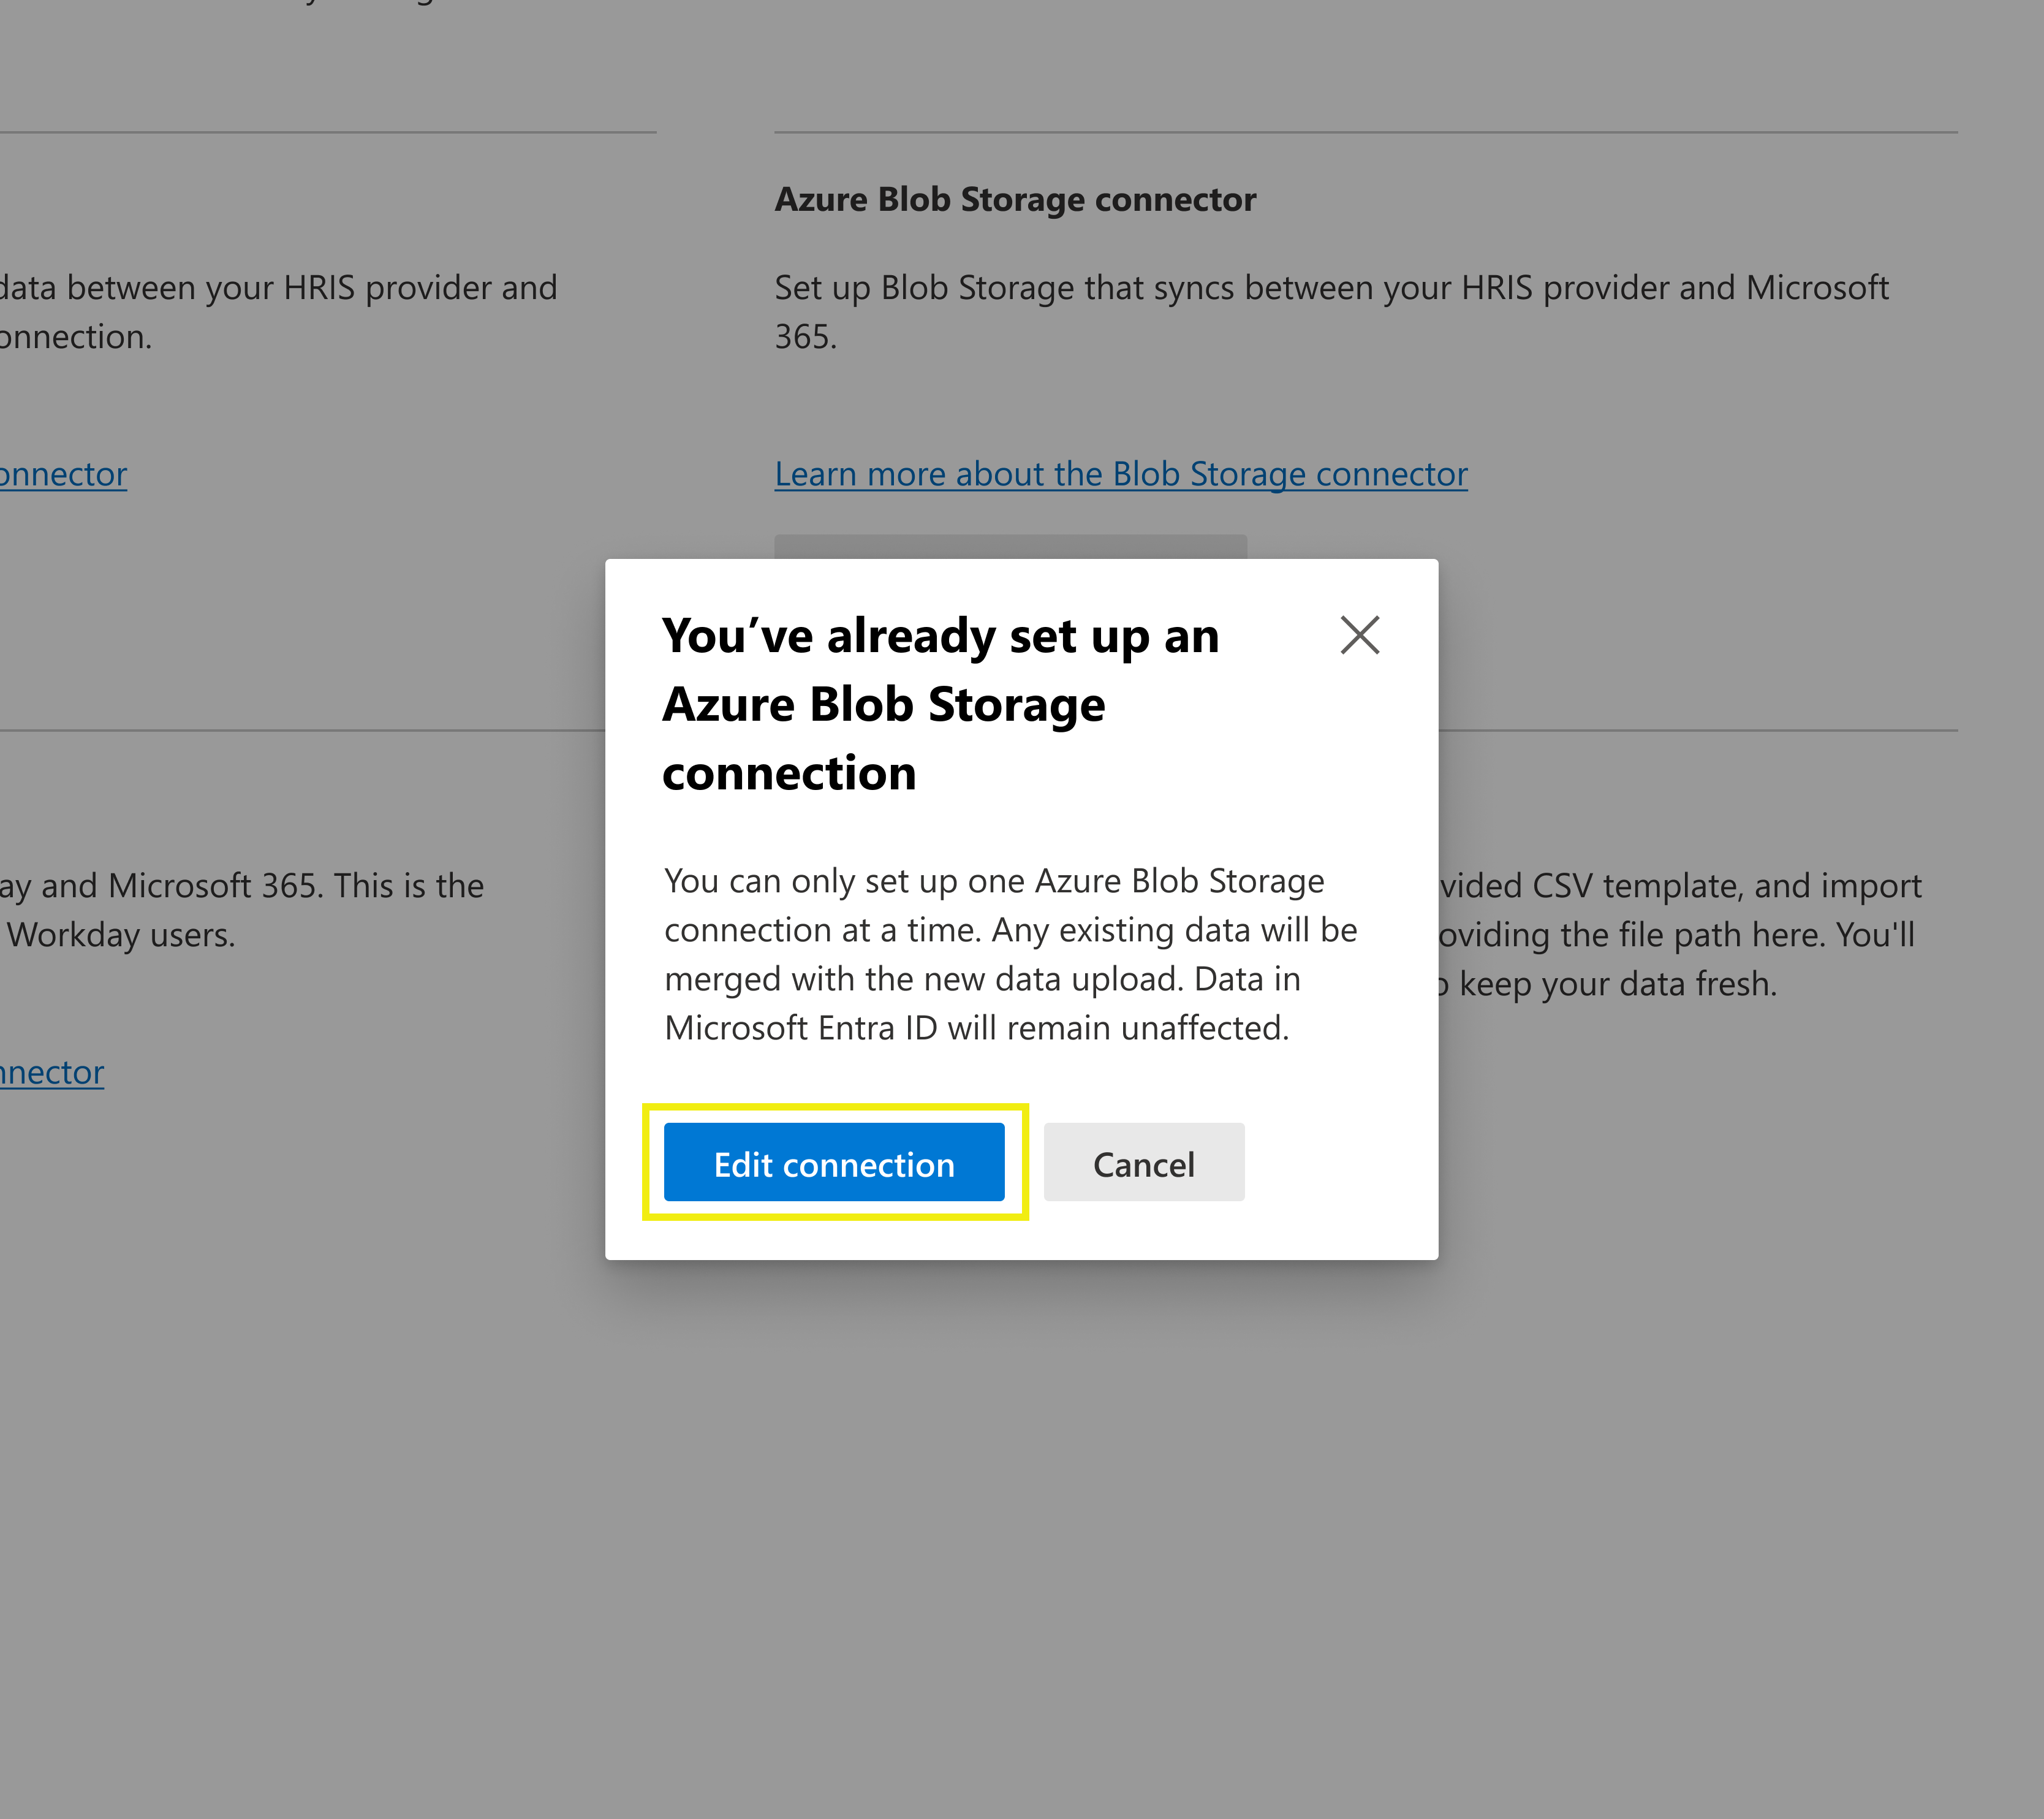Click the Edit connection button
Image resolution: width=2044 pixels, height=1819 pixels.
(833, 1162)
